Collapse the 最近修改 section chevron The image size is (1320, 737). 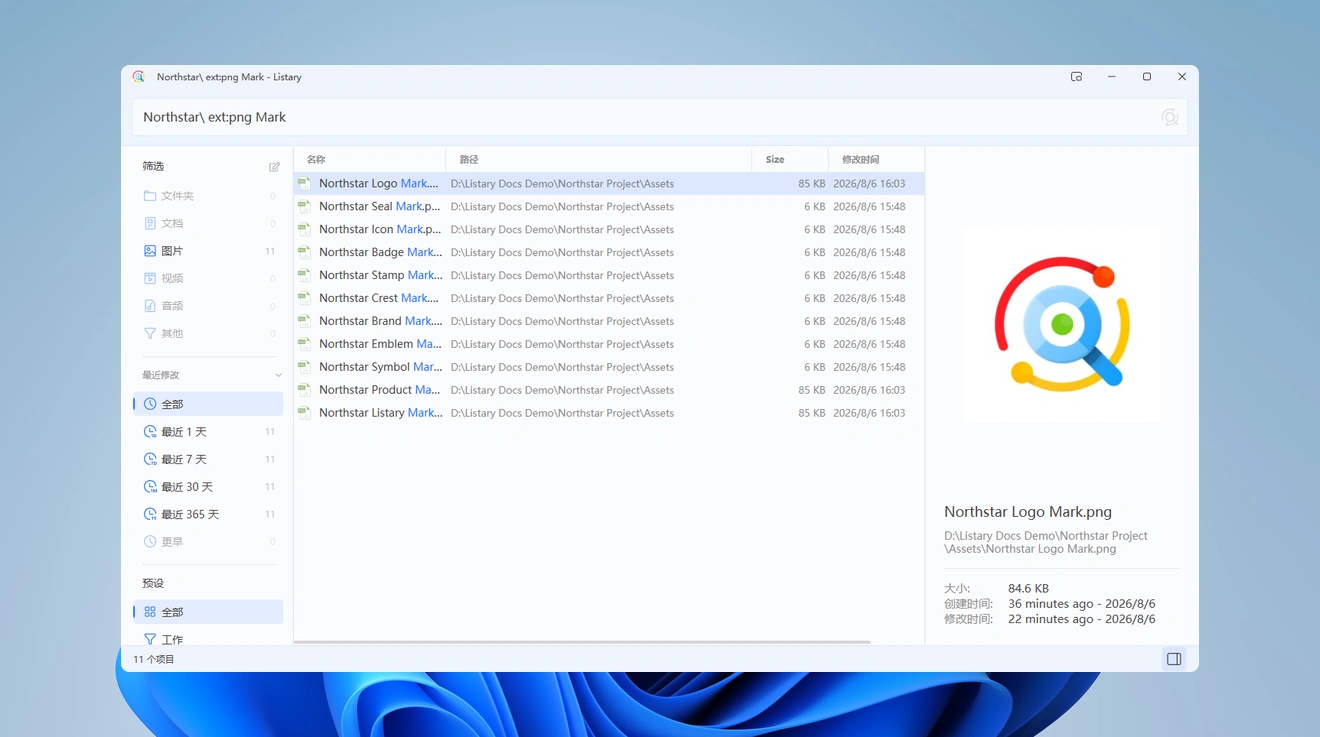(278, 375)
